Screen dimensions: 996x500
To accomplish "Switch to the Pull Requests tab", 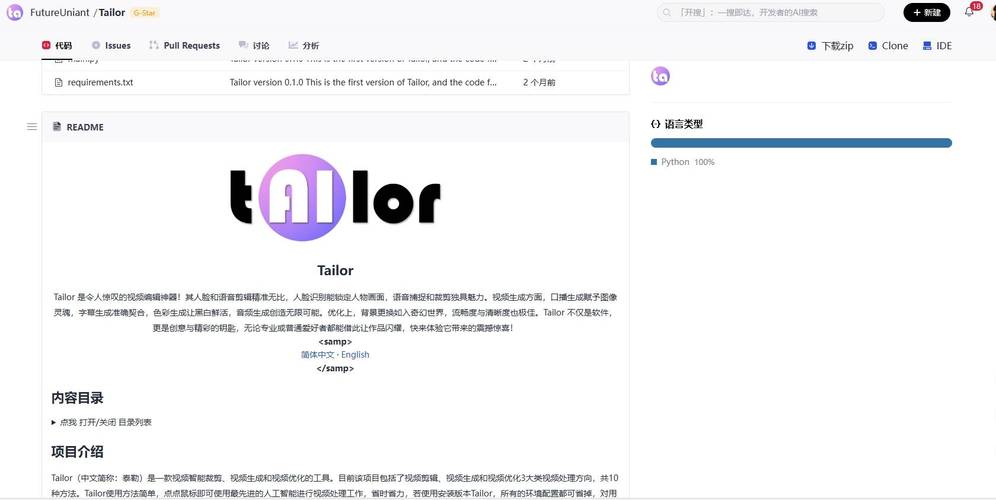I will click(184, 46).
